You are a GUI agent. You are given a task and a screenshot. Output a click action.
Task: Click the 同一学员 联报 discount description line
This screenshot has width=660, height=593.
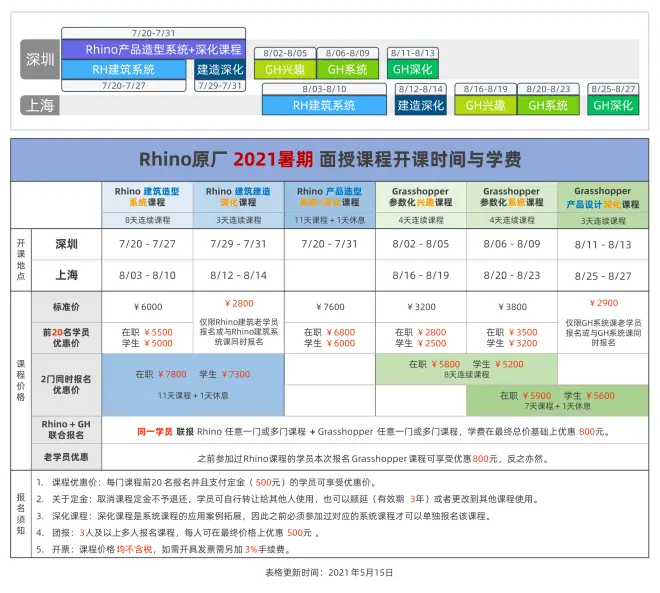tap(373, 431)
